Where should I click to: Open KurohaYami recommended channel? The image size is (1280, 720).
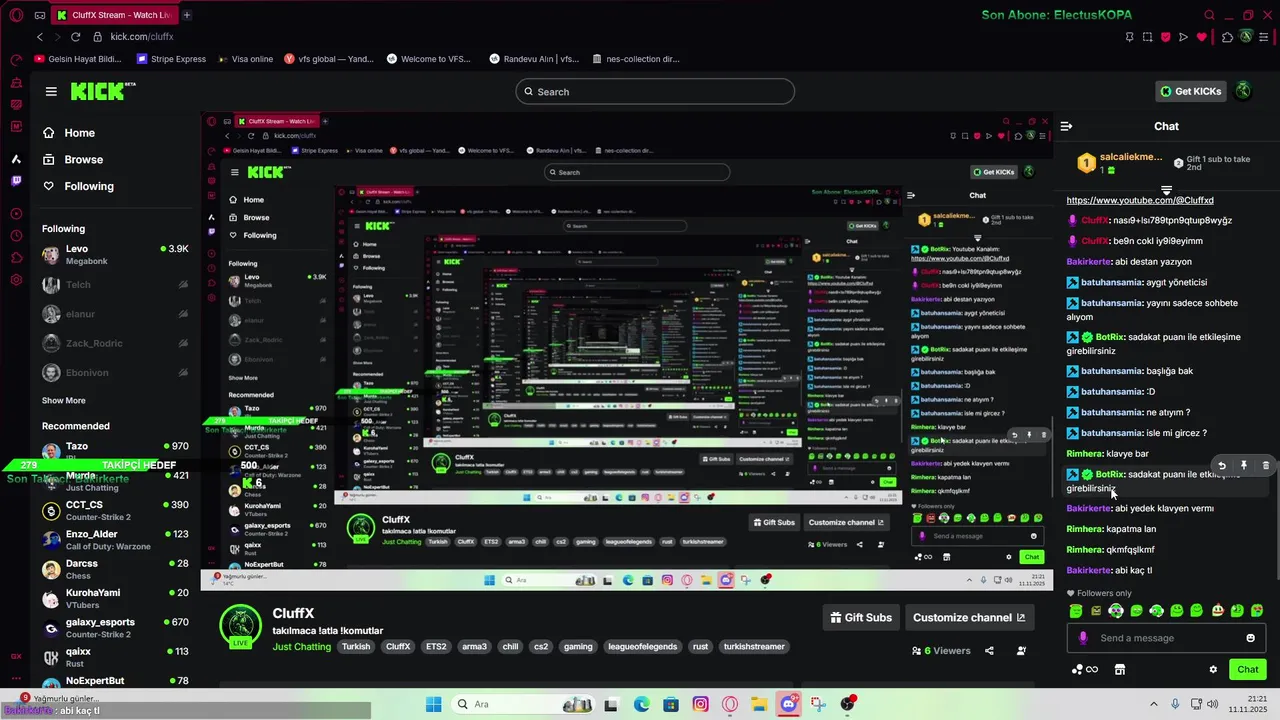pyautogui.click(x=115, y=599)
